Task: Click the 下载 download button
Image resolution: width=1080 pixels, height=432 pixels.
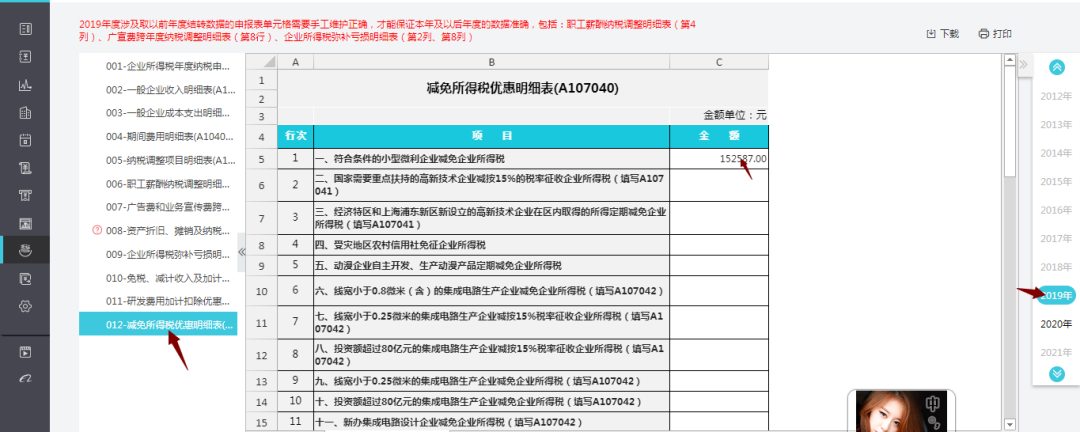Action: 943,33
